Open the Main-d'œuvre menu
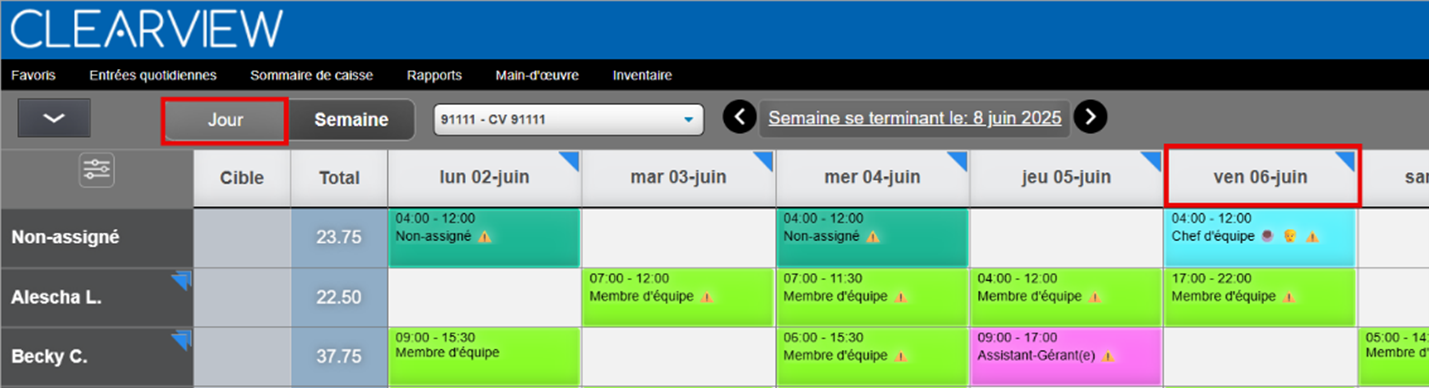This screenshot has width=1429, height=388. click(x=537, y=75)
